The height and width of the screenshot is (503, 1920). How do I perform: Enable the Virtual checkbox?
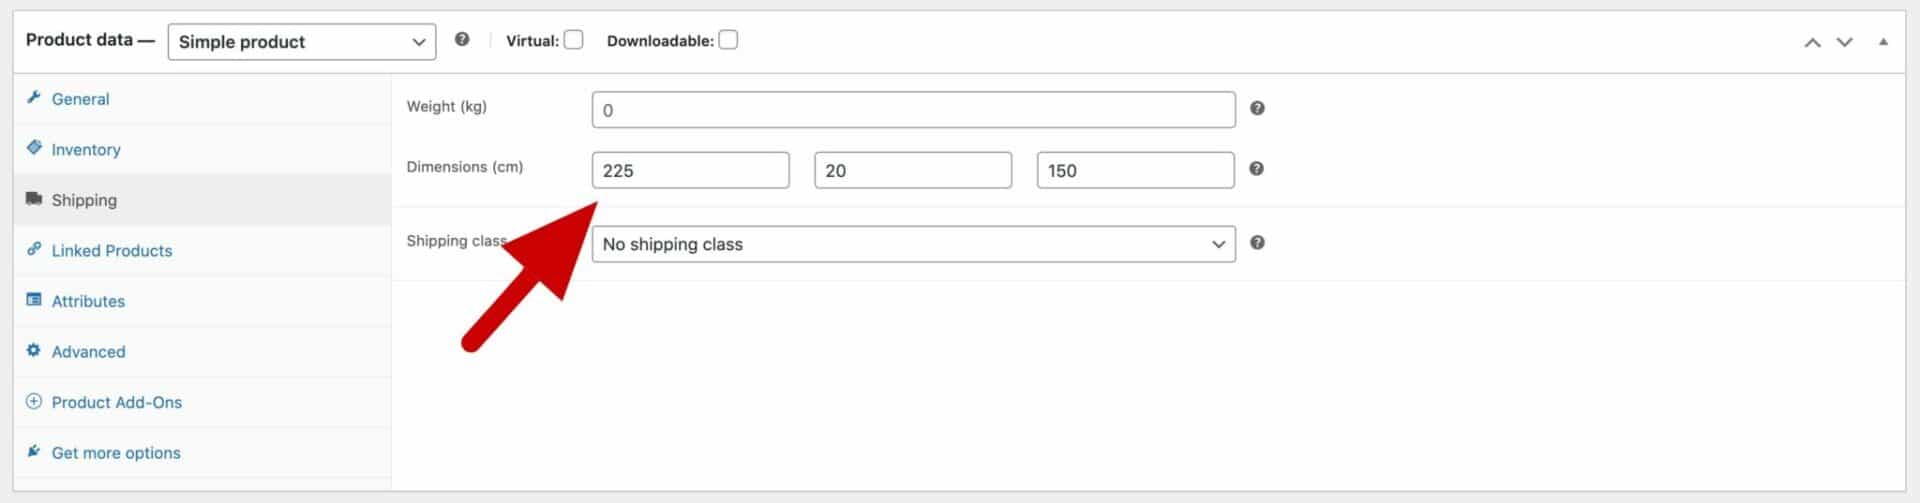coord(573,40)
